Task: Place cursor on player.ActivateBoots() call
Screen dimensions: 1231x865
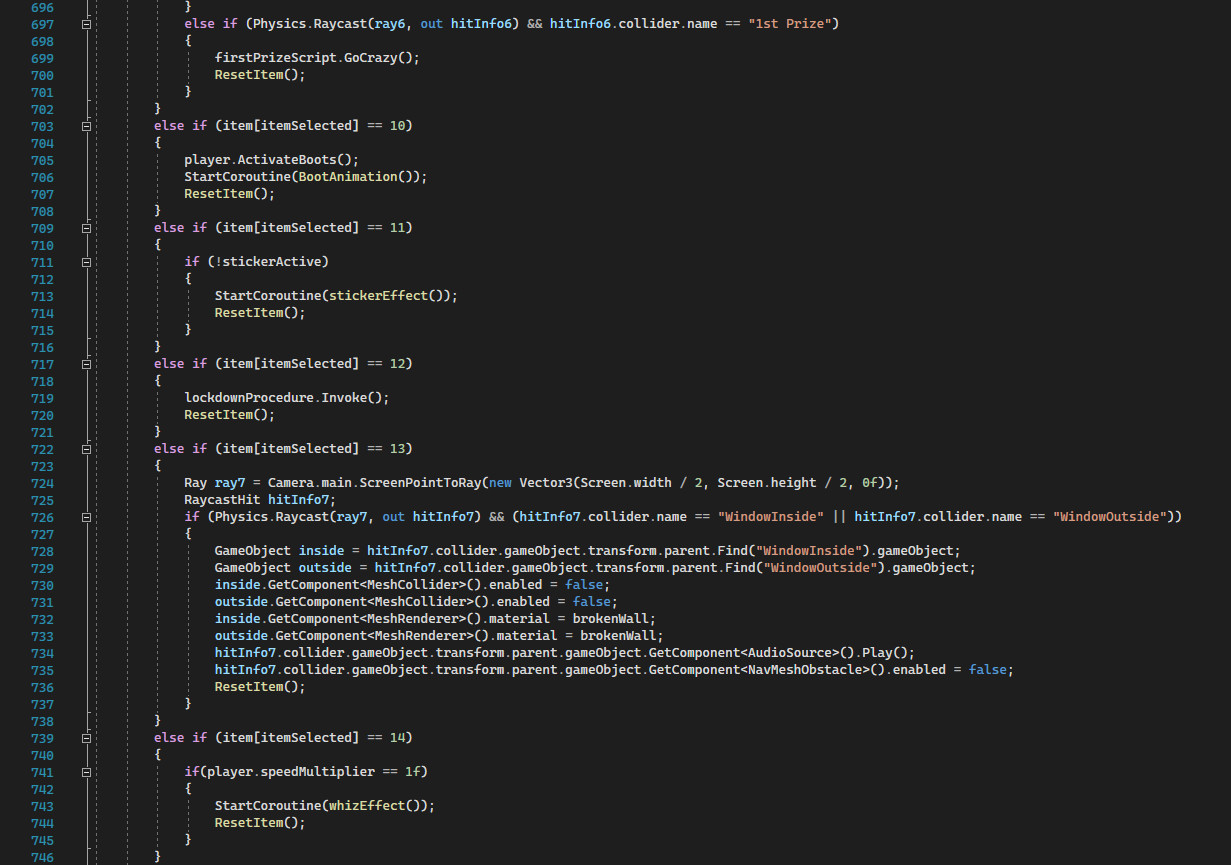Action: [271, 160]
